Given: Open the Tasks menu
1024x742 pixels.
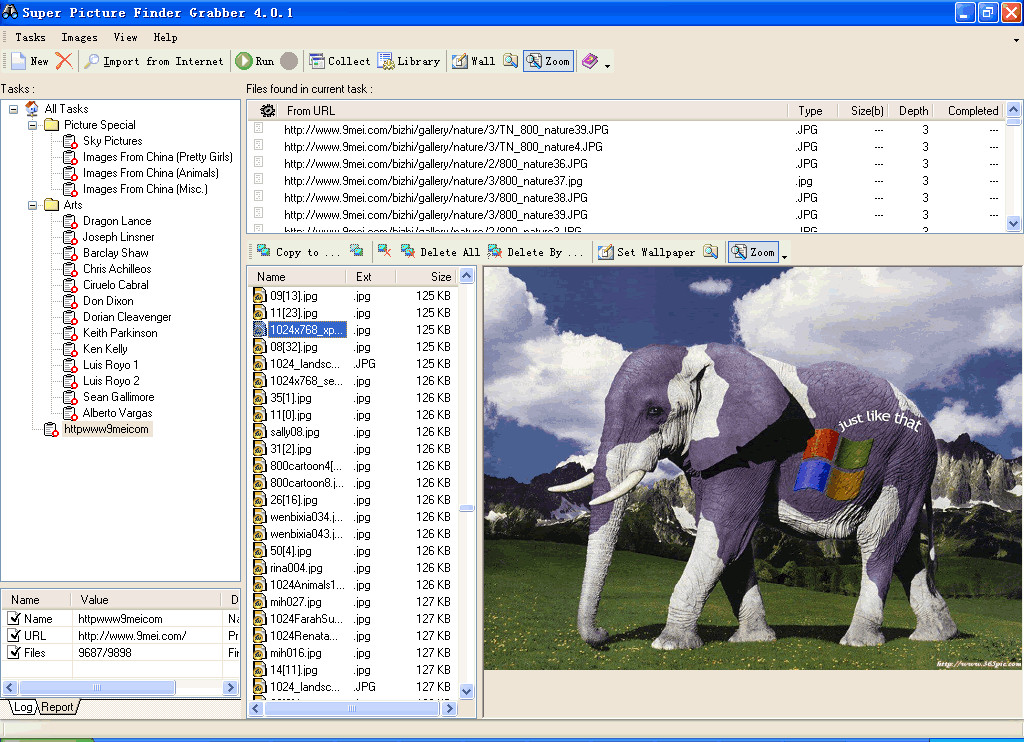Looking at the screenshot, I should coord(30,38).
